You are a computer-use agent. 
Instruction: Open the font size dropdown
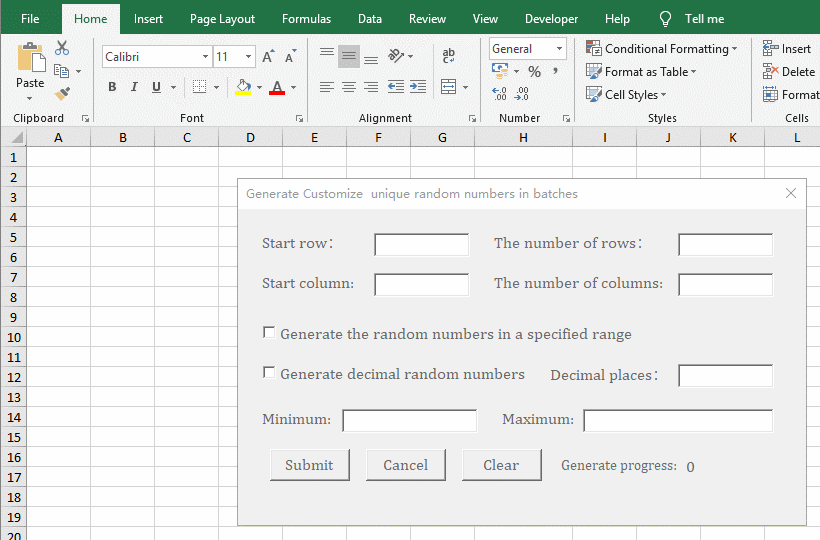click(248, 56)
